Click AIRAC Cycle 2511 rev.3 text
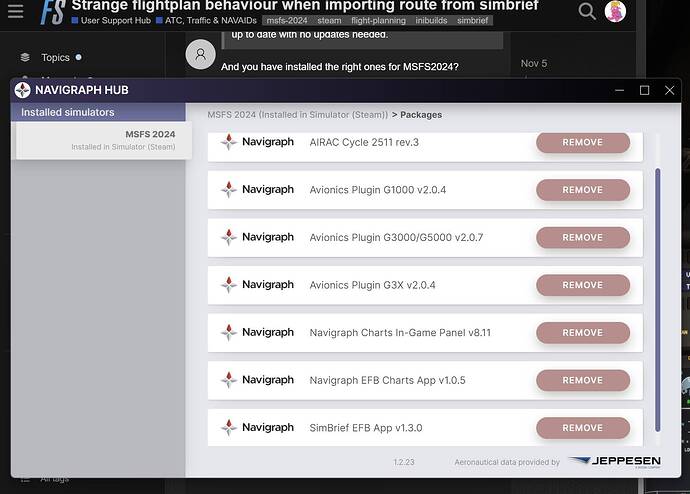 pyautogui.click(x=364, y=142)
